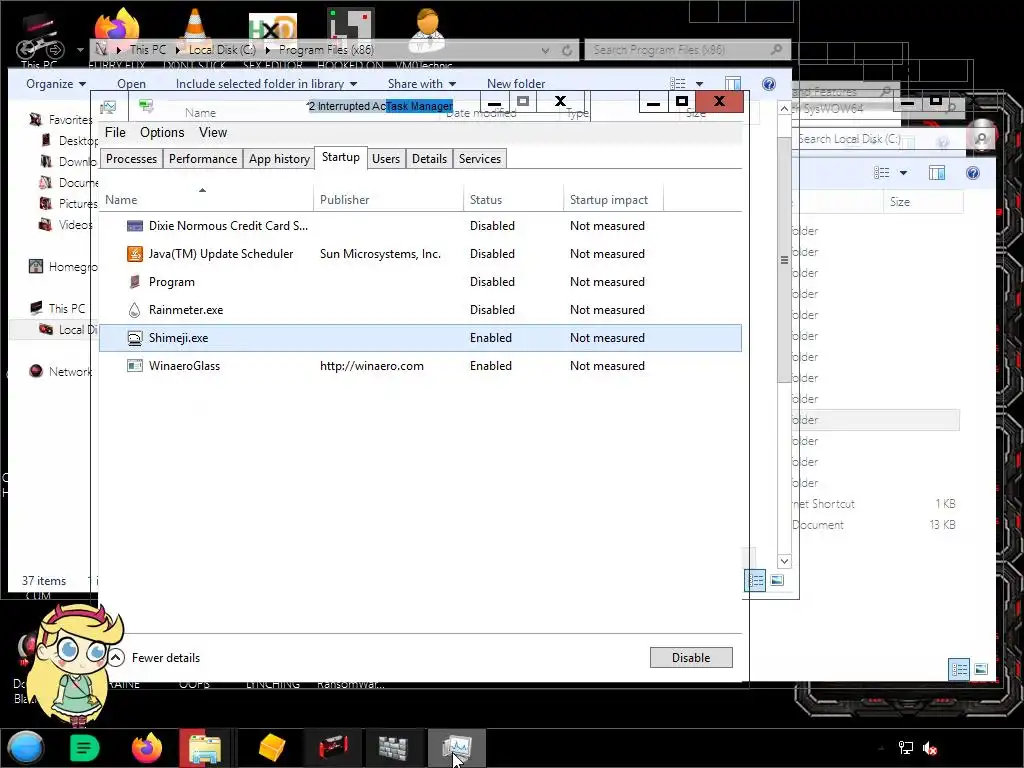
Task: Open the network tray icon
Action: (906, 748)
